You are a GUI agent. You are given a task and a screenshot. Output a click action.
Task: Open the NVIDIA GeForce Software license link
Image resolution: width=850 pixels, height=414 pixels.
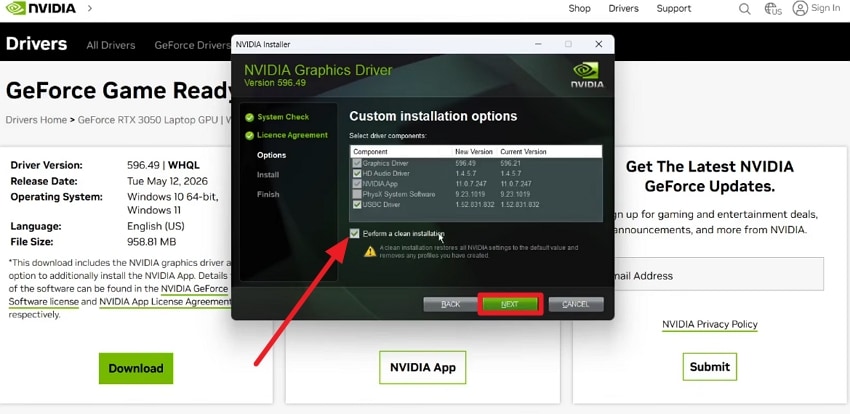[195, 289]
